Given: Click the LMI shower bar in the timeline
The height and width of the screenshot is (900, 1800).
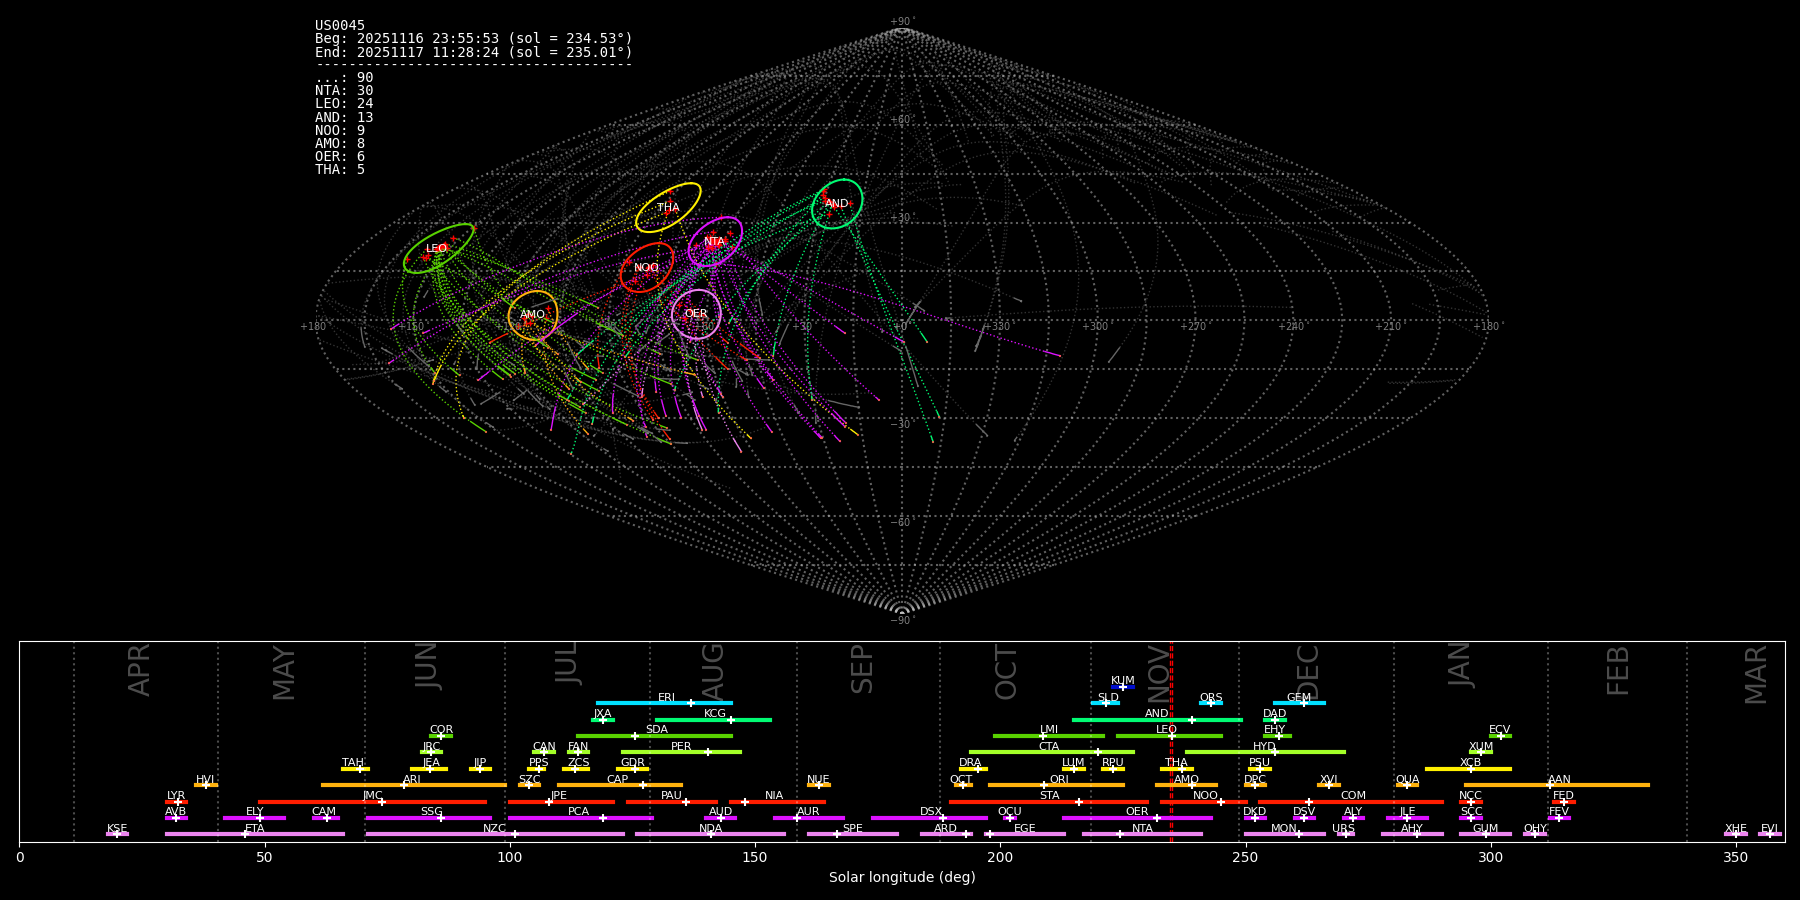Looking at the screenshot, I should coord(1049,736).
